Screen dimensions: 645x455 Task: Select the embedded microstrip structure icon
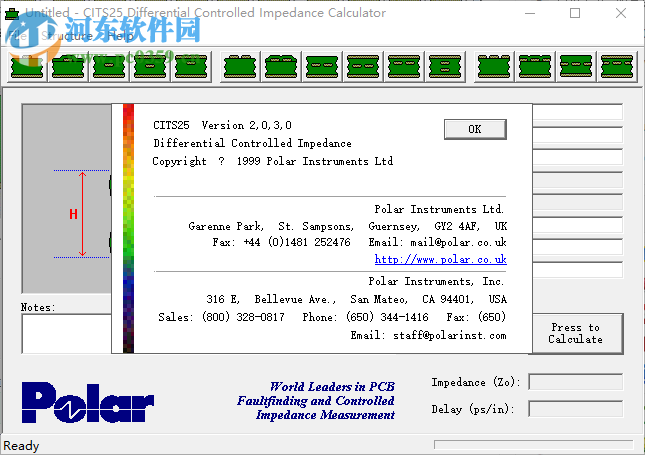coord(109,67)
